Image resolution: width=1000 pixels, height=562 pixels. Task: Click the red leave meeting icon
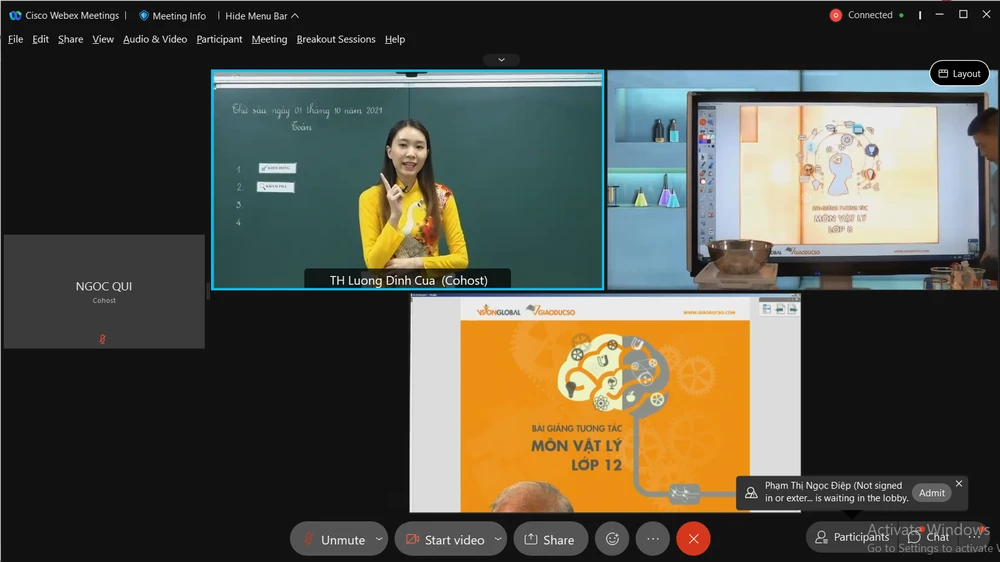pyautogui.click(x=693, y=539)
